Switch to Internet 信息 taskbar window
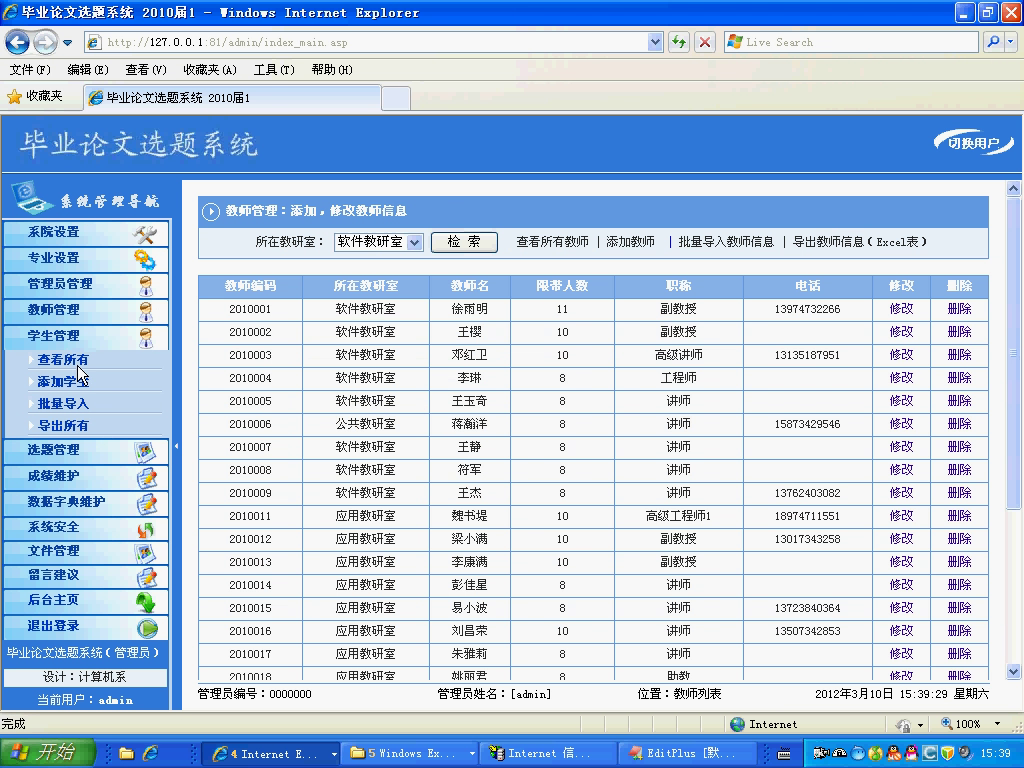This screenshot has width=1024, height=768. tap(549, 754)
